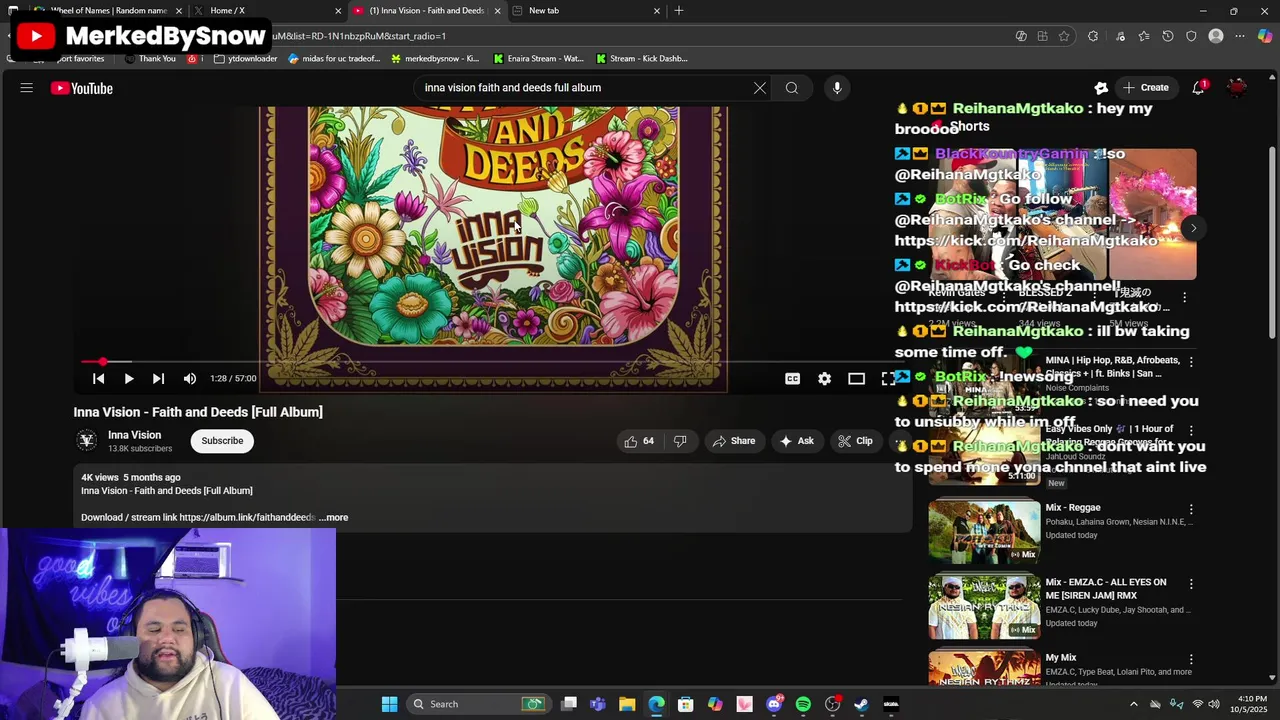Open Steam from the taskbar
The image size is (1280, 720).
point(861,704)
